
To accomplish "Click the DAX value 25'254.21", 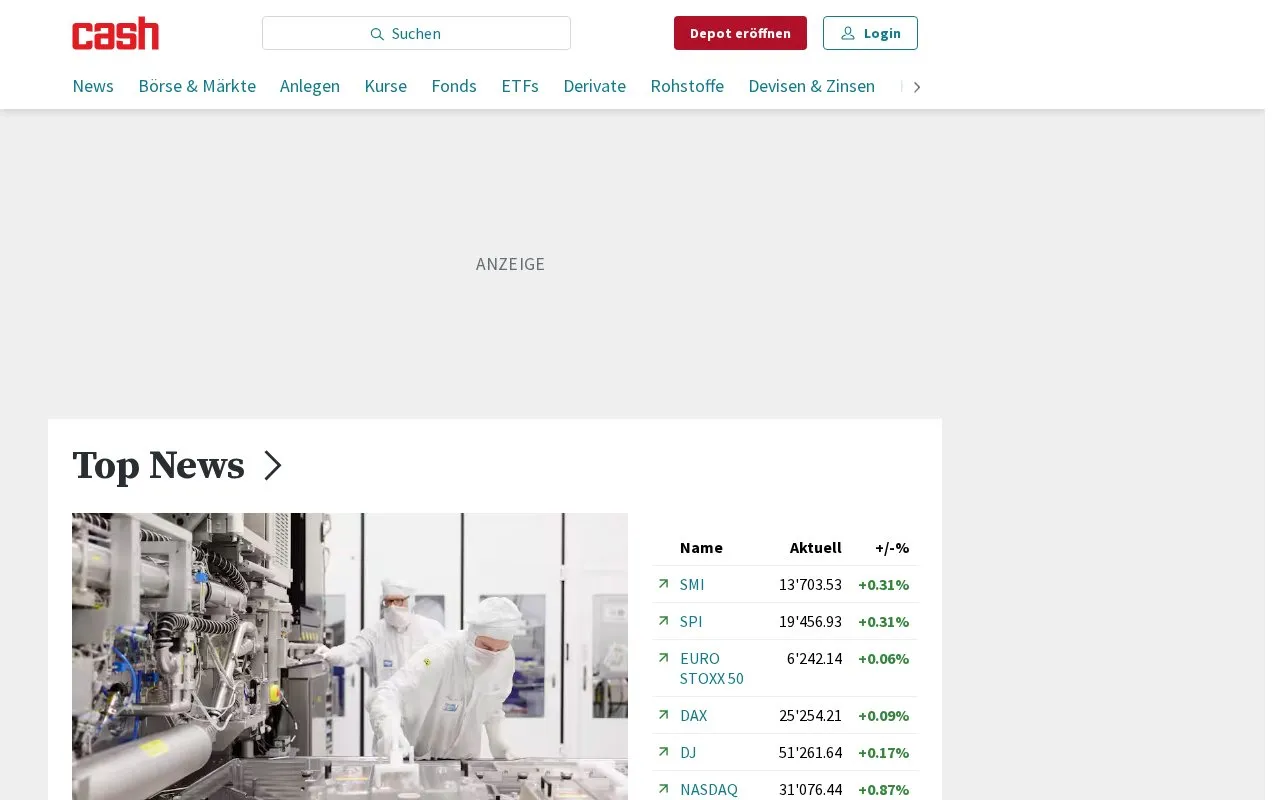I will [810, 715].
